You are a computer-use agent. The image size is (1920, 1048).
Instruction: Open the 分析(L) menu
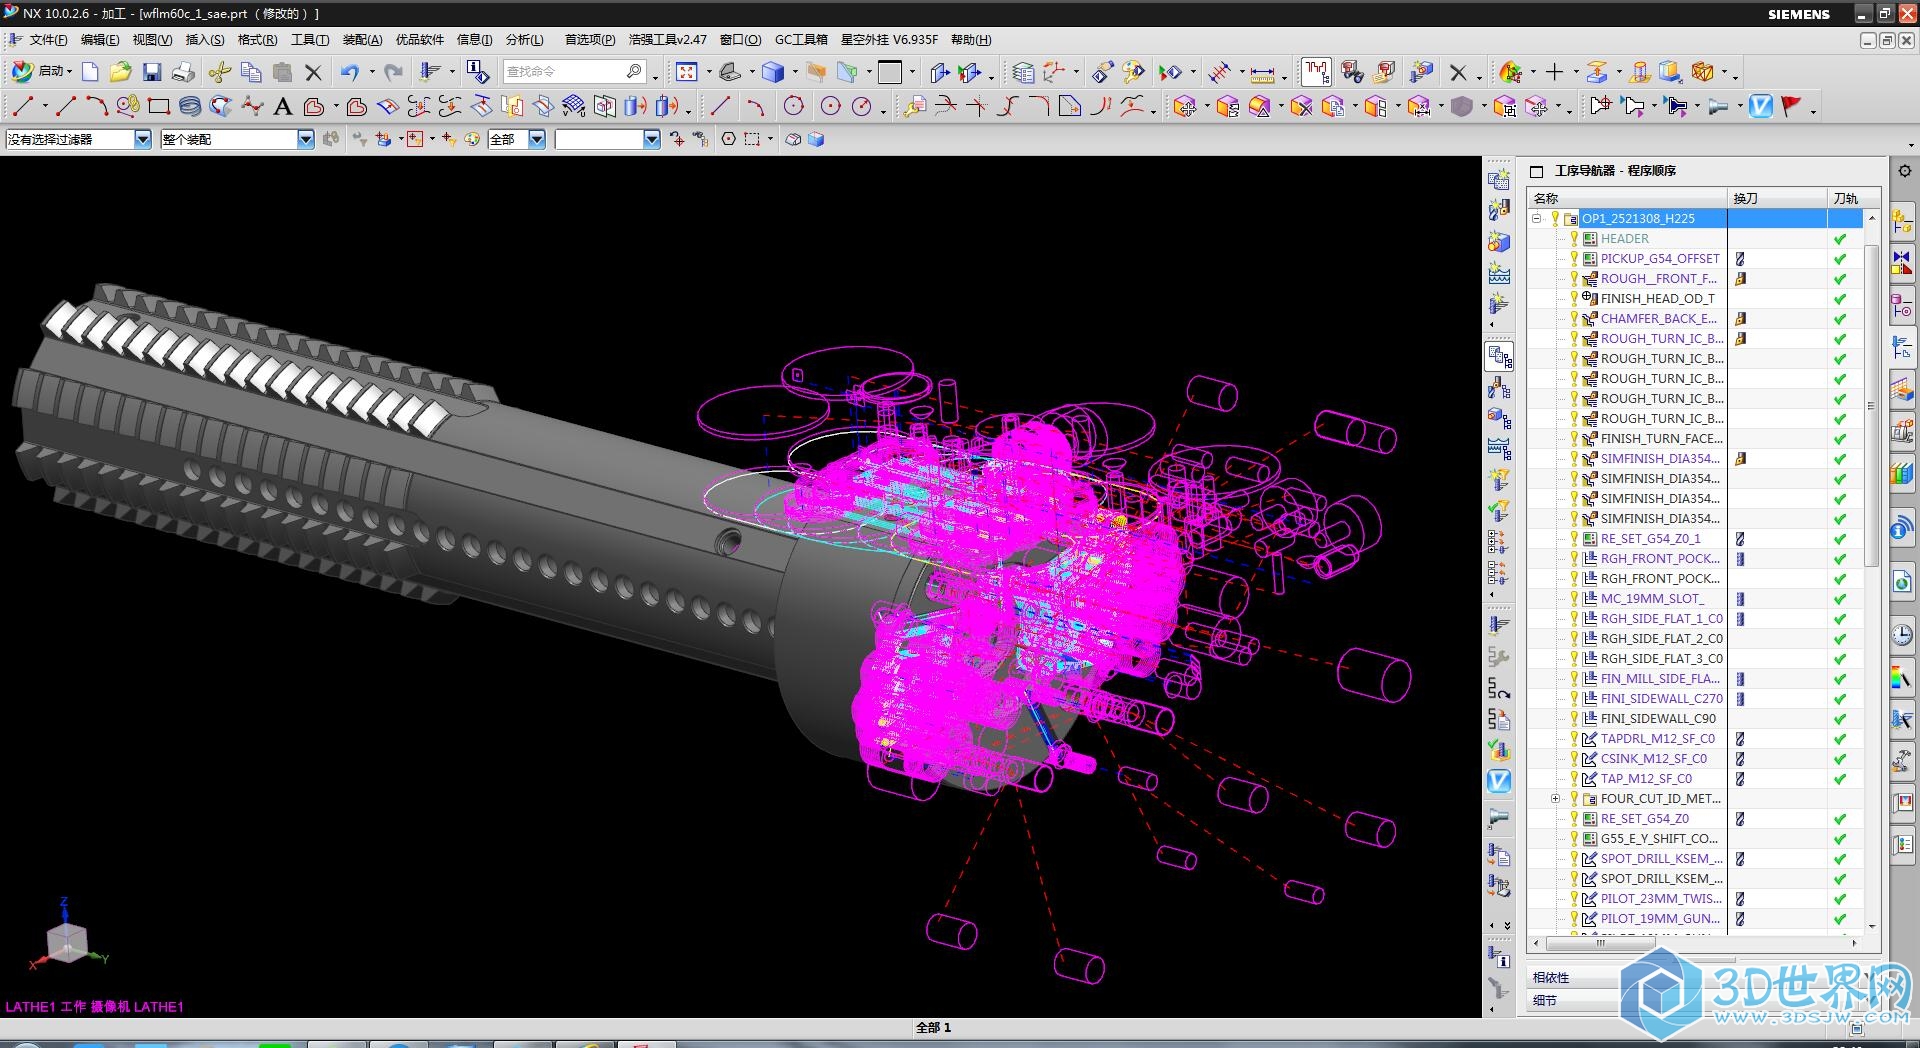[524, 40]
